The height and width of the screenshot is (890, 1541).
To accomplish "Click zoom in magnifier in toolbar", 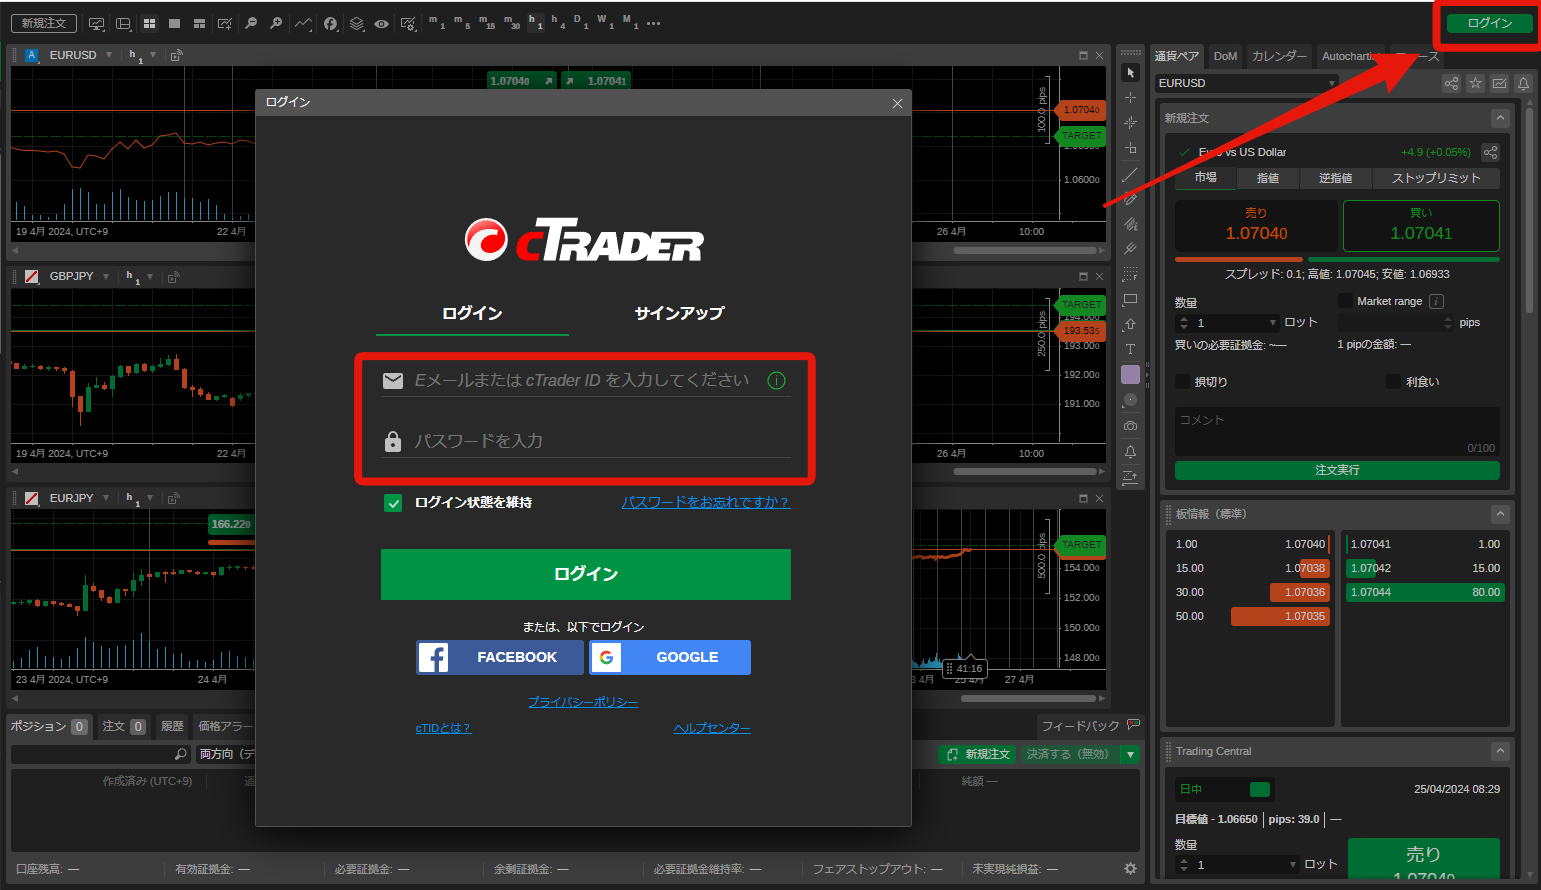I will coord(276,23).
